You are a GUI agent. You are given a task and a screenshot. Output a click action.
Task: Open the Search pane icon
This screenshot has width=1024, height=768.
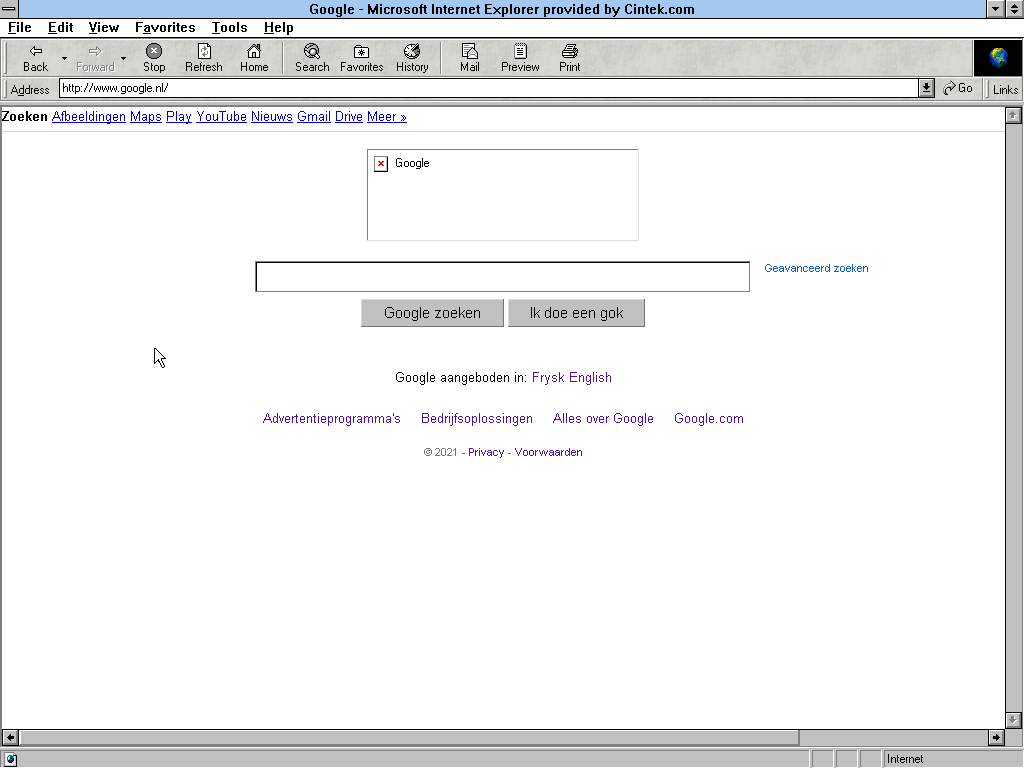[312, 57]
